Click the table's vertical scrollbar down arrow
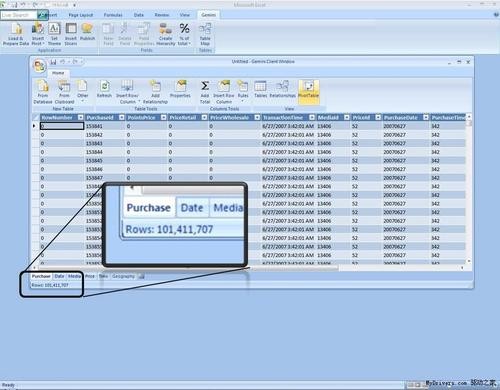Viewport: 500px width, 390px height. tap(469, 261)
